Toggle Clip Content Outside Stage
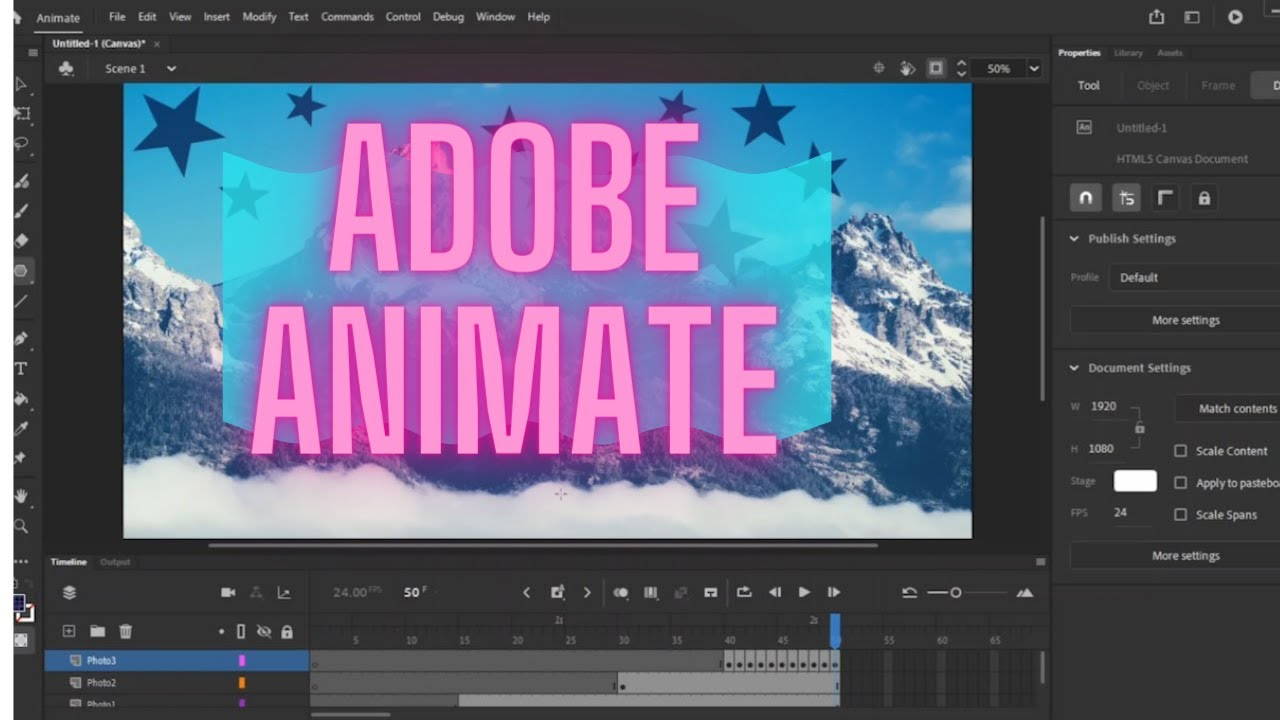Image resolution: width=1280 pixels, height=720 pixels. 936,68
